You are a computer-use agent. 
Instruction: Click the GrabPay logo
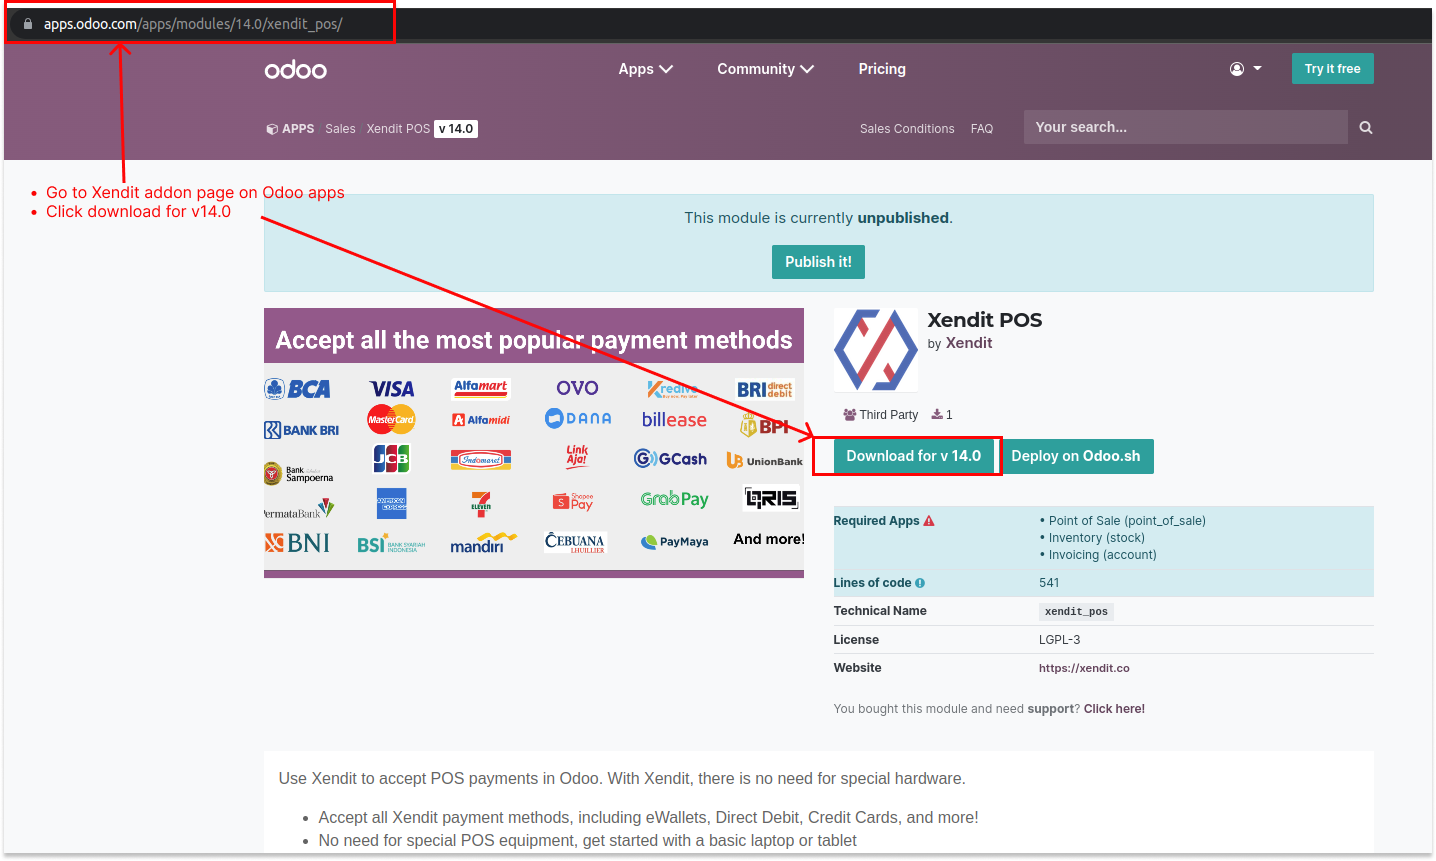pyautogui.click(x=674, y=499)
